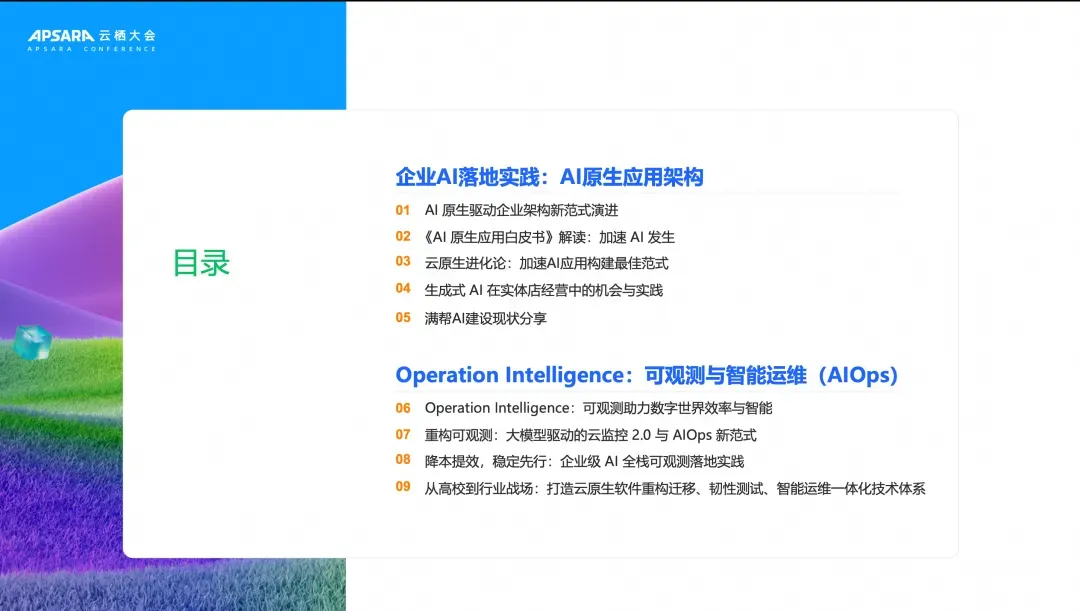Select heading 企业AI落地实践：AI原生应用架构
Image resolution: width=1080 pixels, height=611 pixels.
(x=549, y=177)
